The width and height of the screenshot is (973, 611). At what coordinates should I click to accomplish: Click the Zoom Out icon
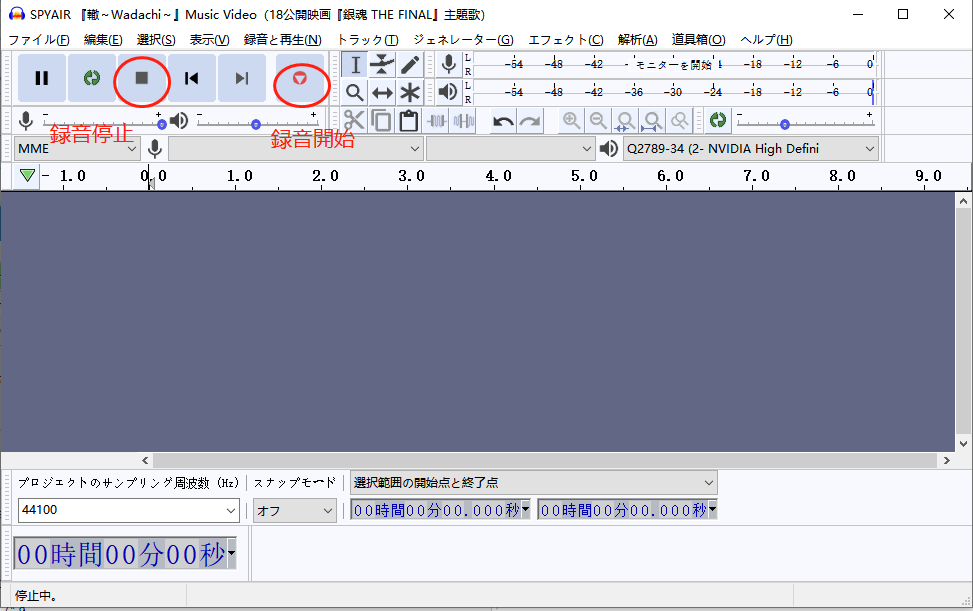[598, 120]
